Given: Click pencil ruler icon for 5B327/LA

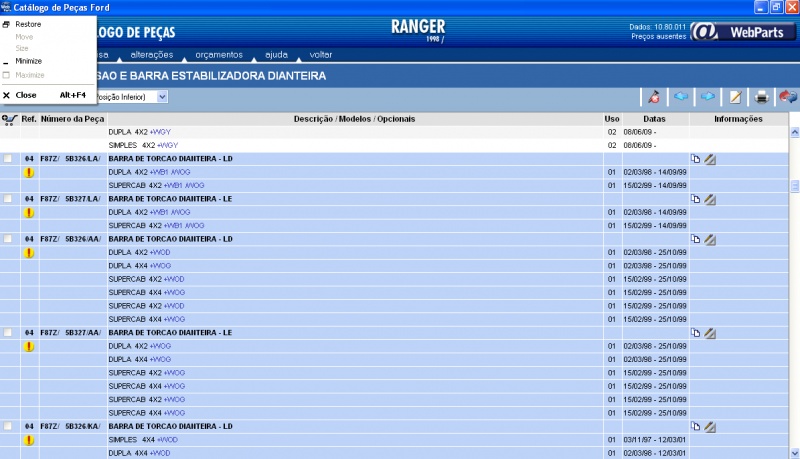Looking at the screenshot, I should tap(710, 199).
